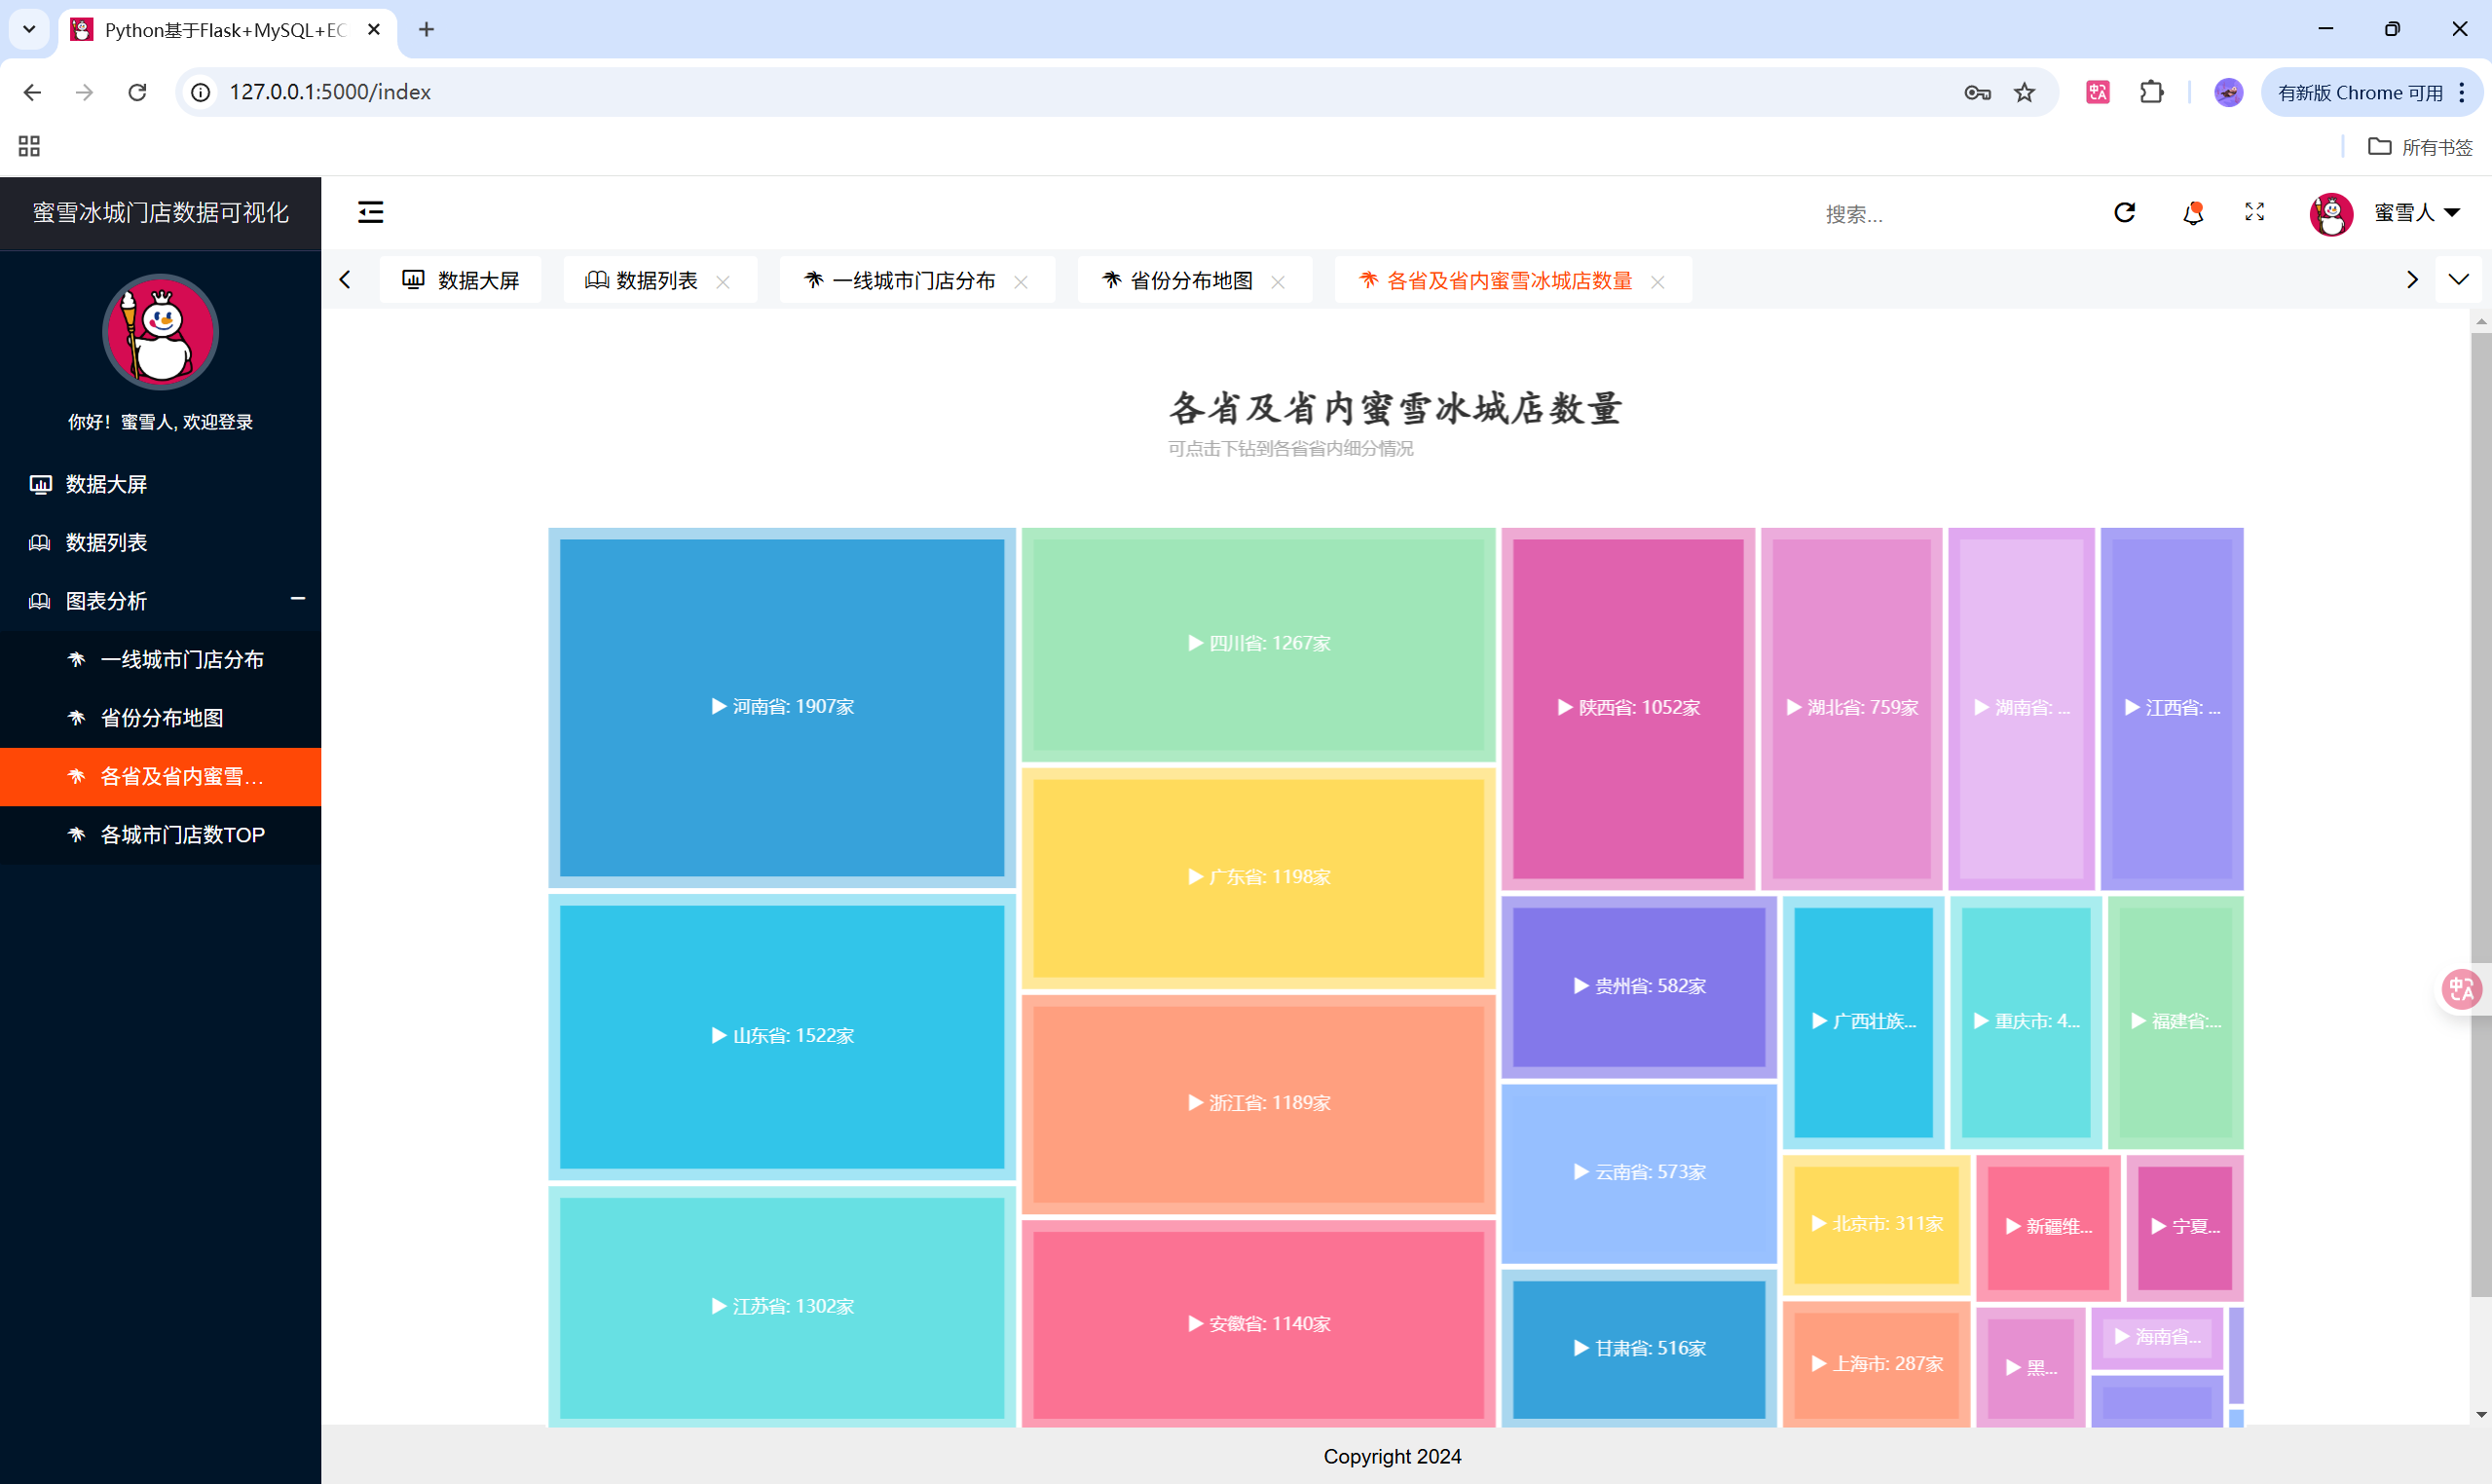Expand the tab list dropdown chevron
Viewport: 2492px width, 1484px height.
tap(2458, 280)
